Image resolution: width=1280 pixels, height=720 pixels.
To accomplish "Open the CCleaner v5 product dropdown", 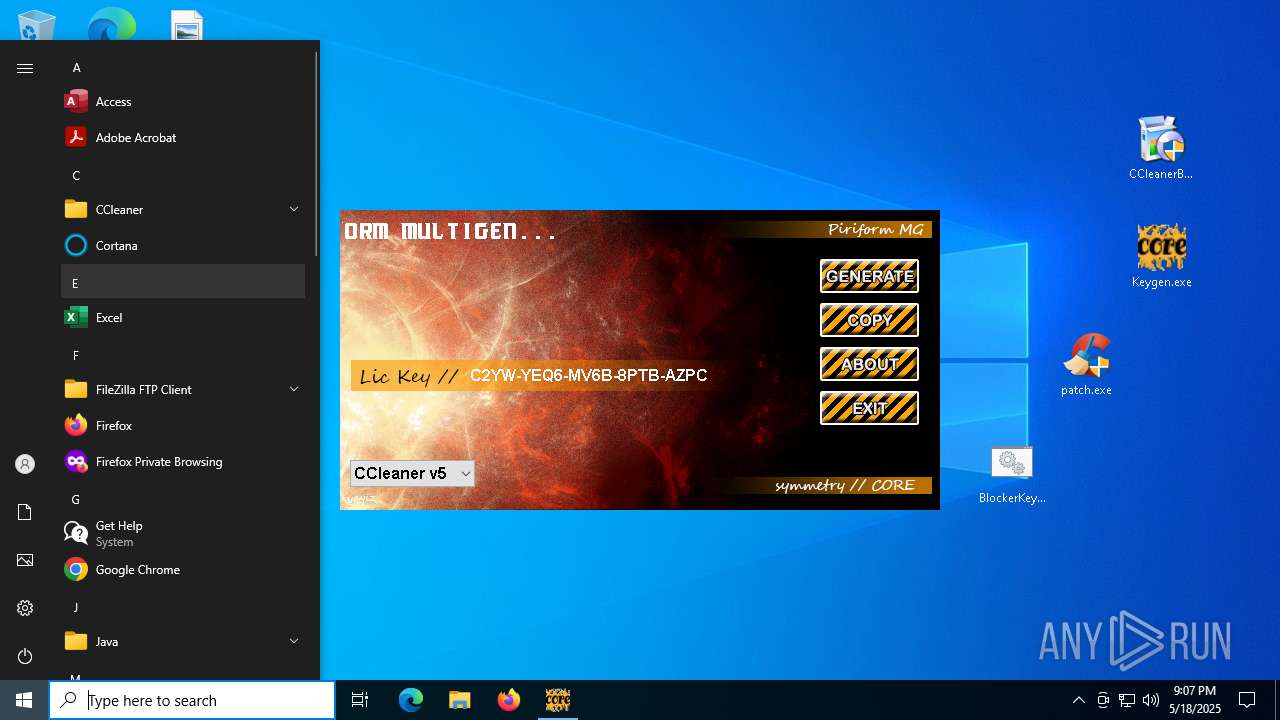I will click(x=412, y=474).
